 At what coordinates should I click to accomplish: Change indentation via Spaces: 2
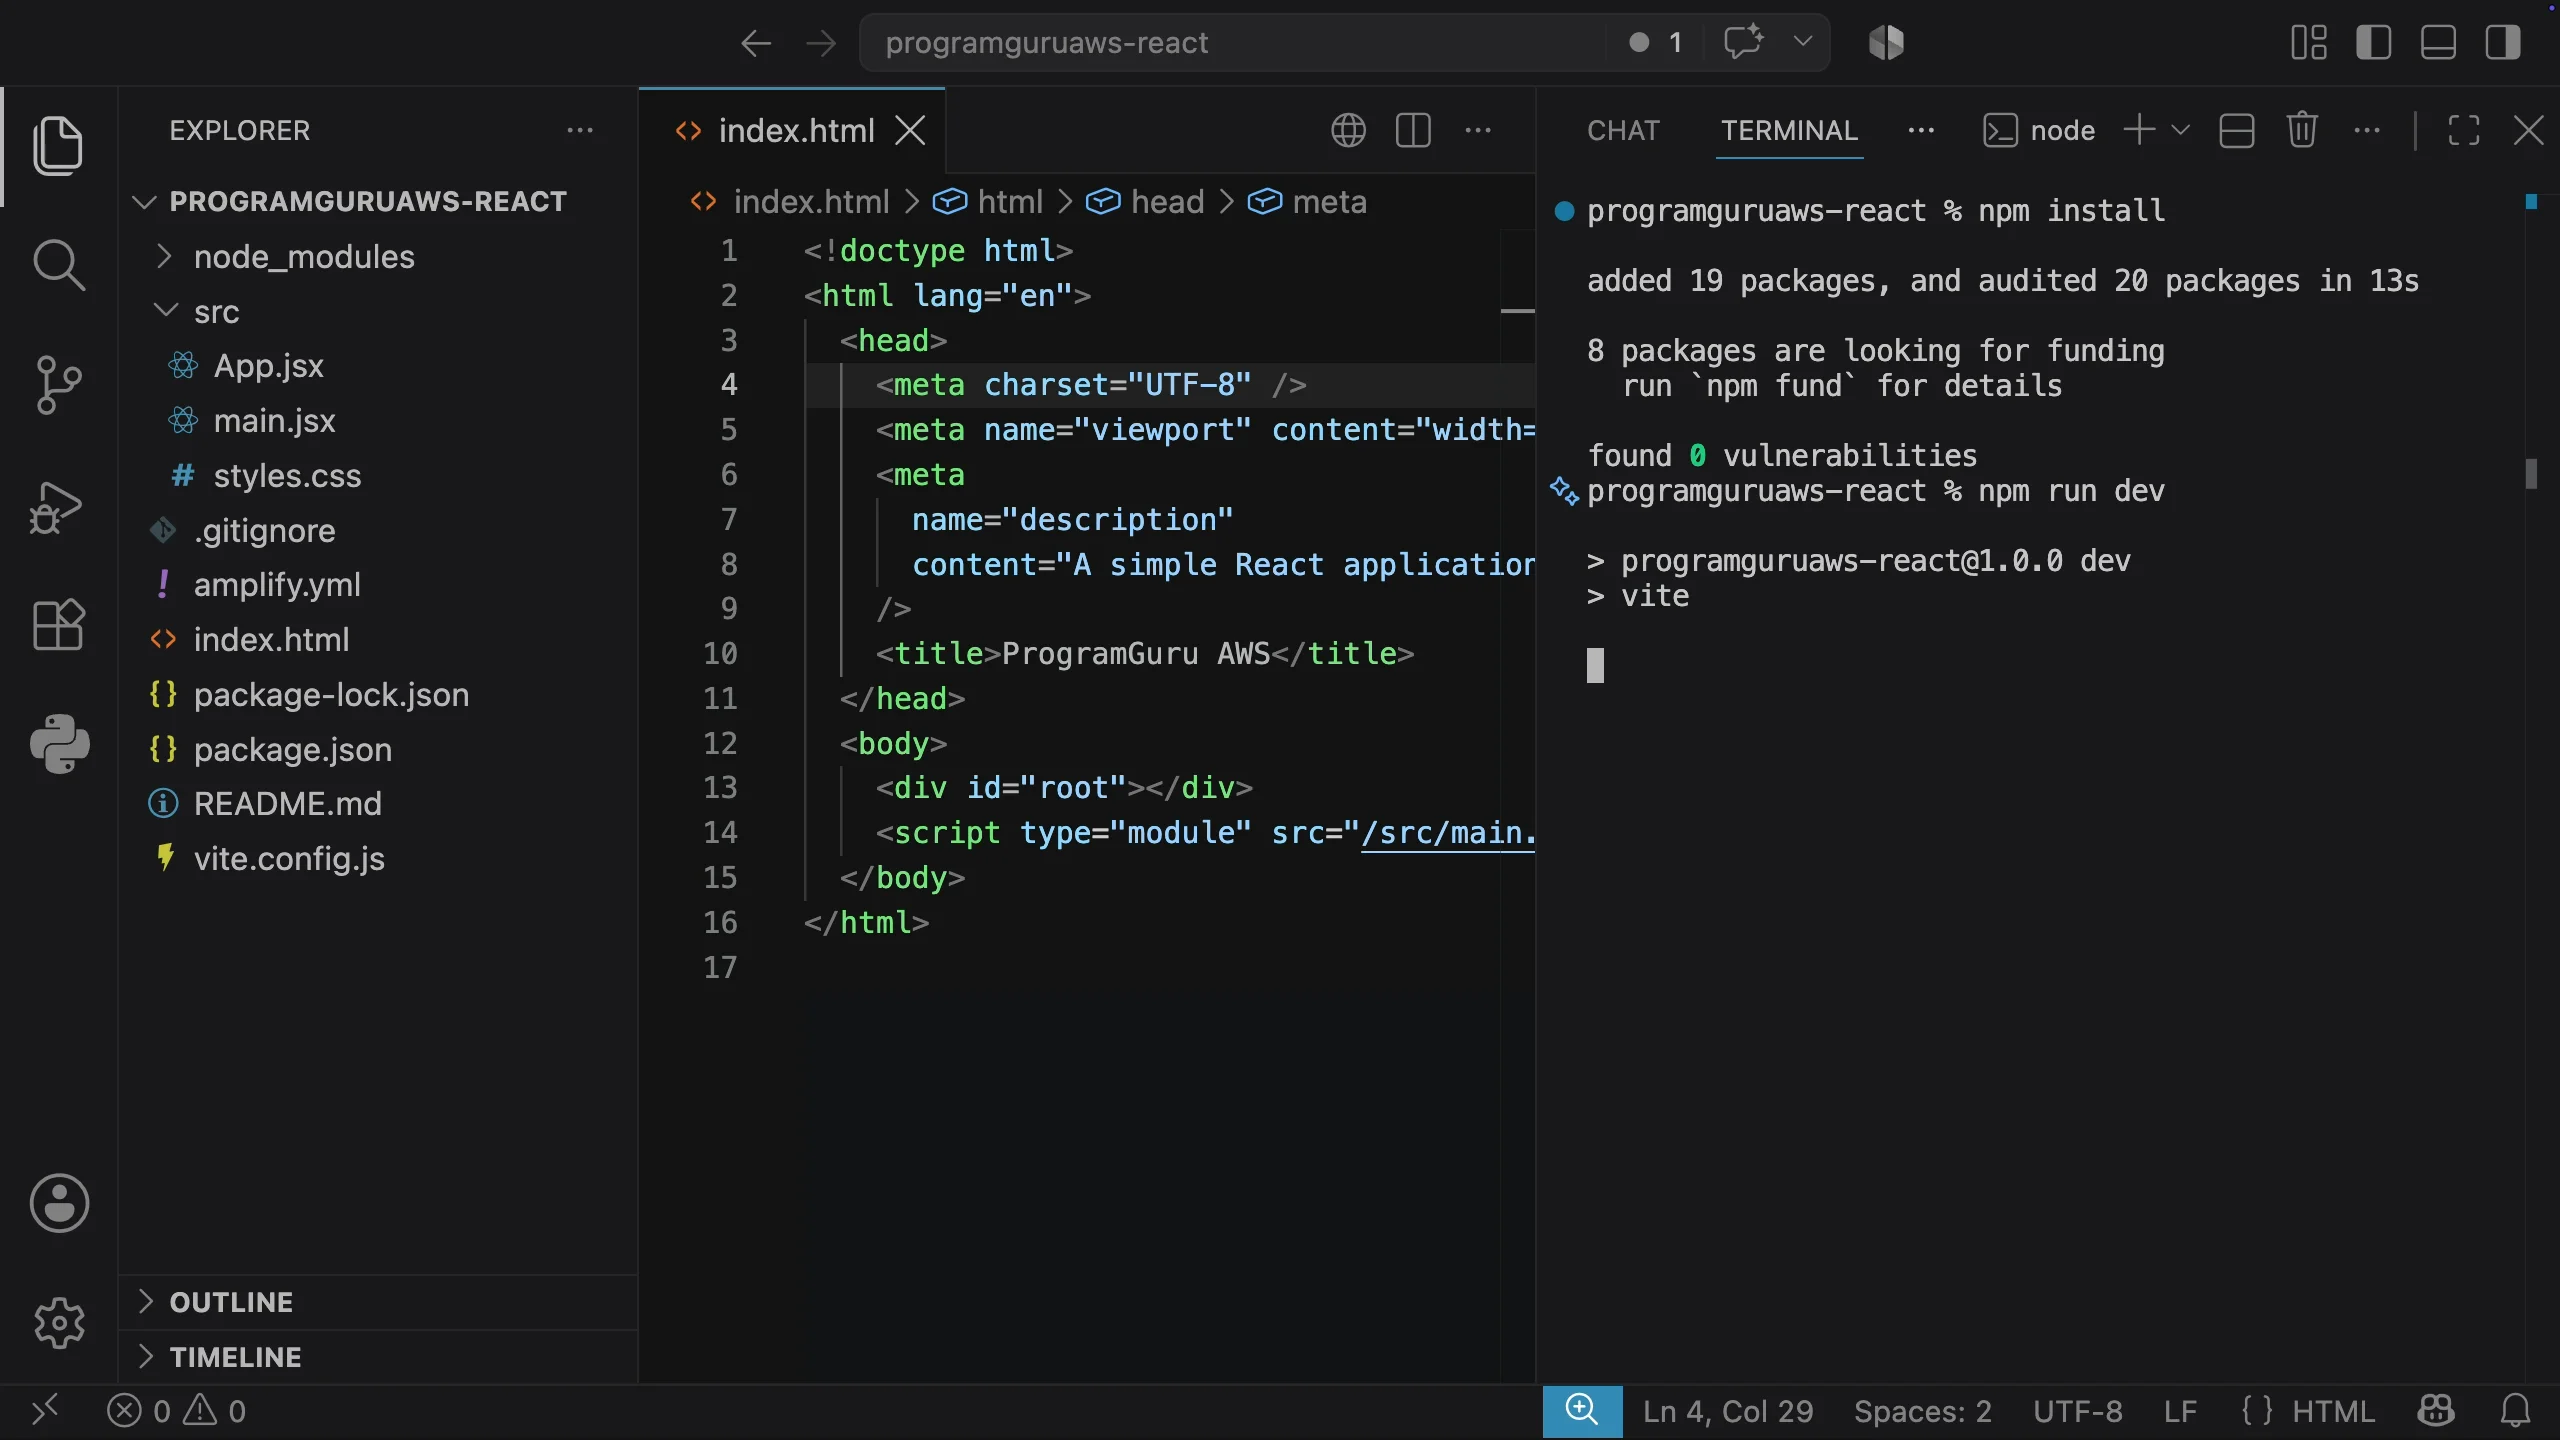coord(1922,1411)
